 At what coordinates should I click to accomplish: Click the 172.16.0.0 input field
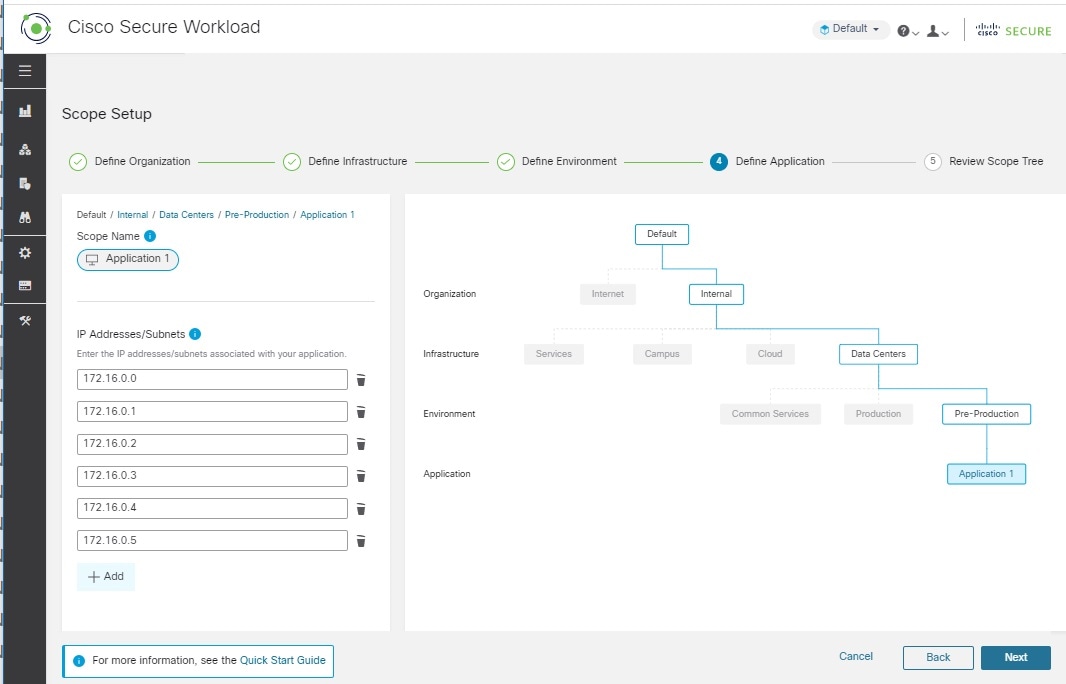pyautogui.click(x=212, y=379)
